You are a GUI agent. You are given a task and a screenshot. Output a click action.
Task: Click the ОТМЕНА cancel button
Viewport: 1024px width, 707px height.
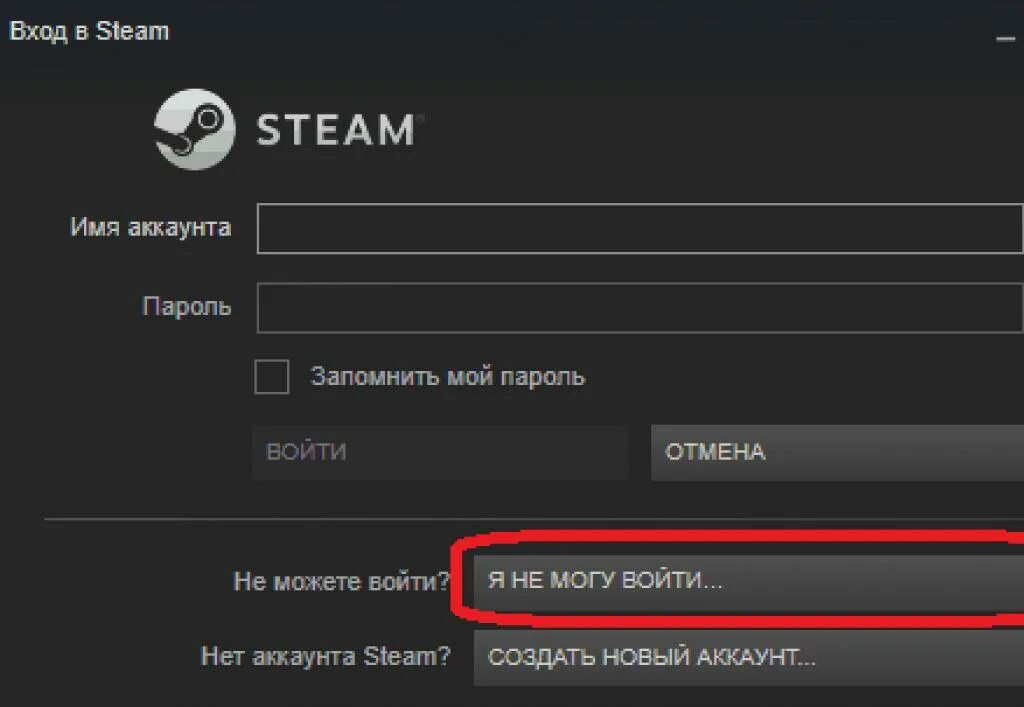pyautogui.click(x=837, y=452)
